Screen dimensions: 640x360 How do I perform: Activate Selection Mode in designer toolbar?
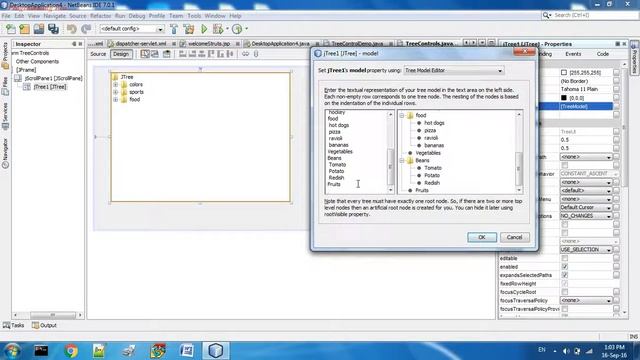click(145, 54)
